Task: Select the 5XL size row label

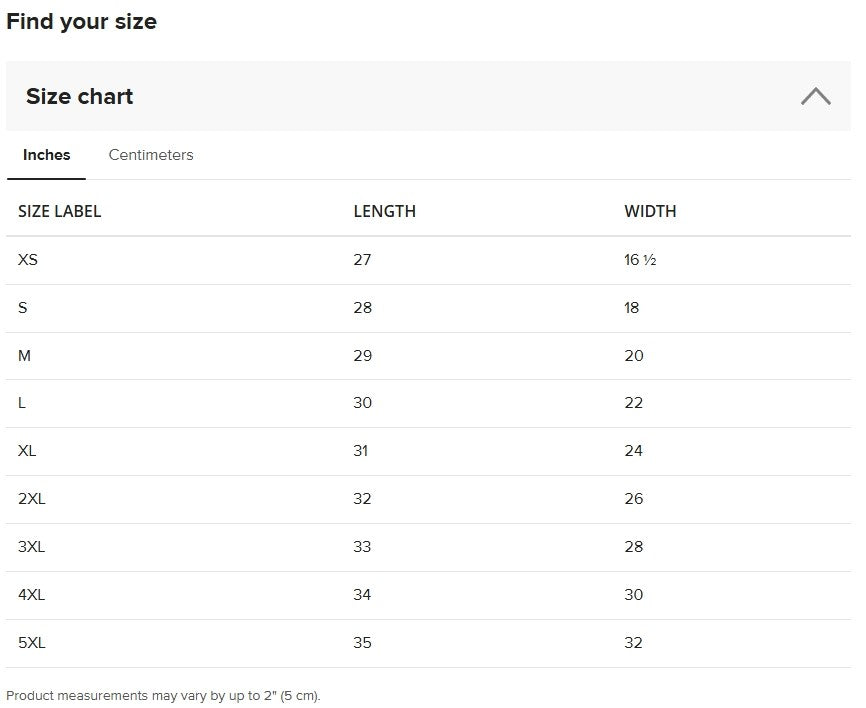Action: click(x=31, y=643)
